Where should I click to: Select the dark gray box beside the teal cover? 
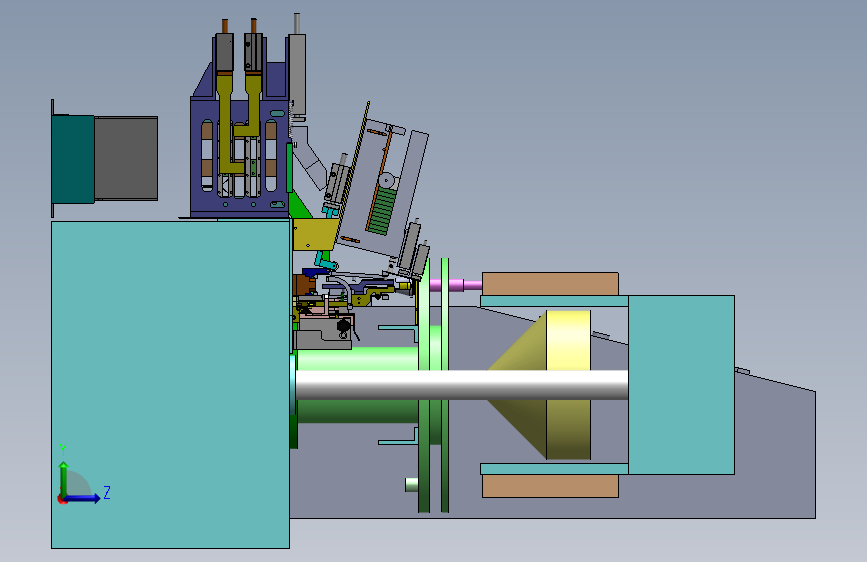(x=126, y=158)
